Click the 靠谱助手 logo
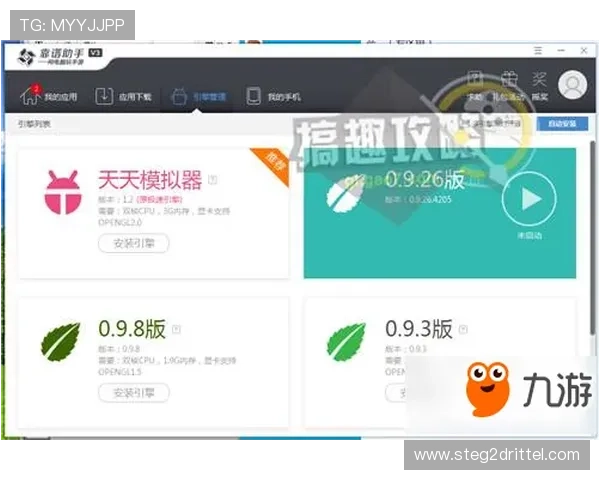The height and width of the screenshot is (480, 600). coord(60,56)
